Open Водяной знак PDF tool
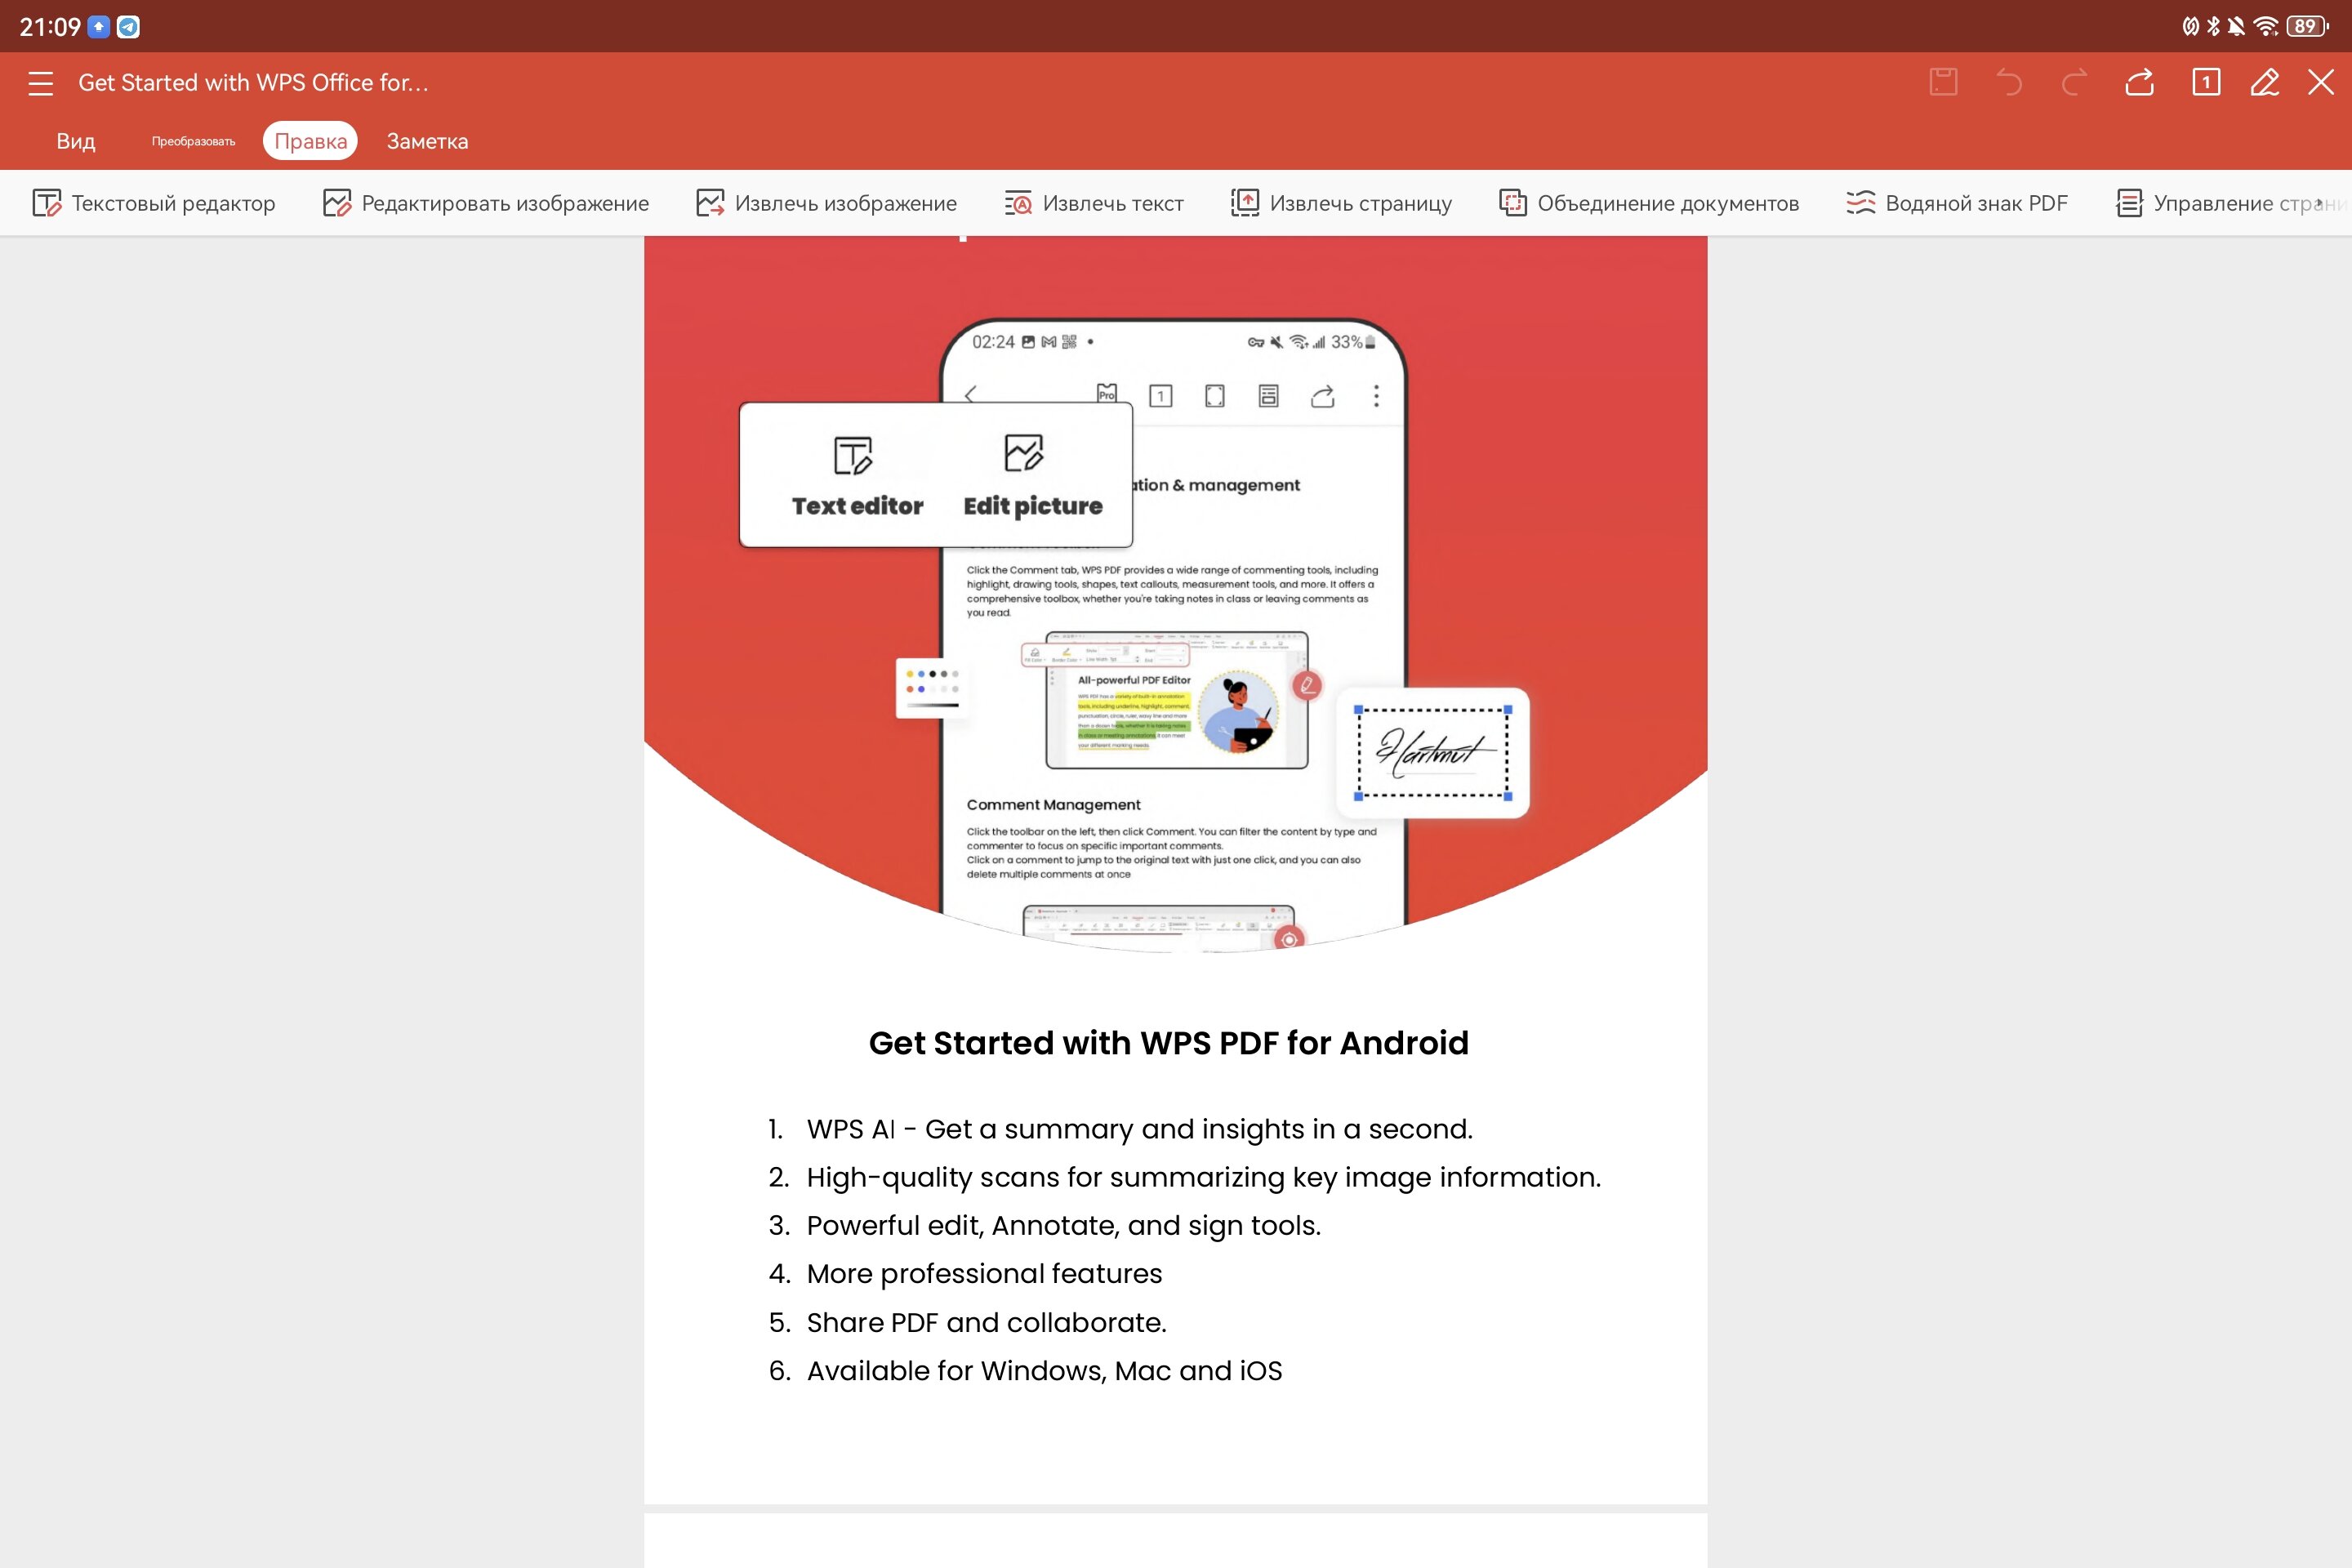Screen dimensions: 2352x1568 (1957, 203)
